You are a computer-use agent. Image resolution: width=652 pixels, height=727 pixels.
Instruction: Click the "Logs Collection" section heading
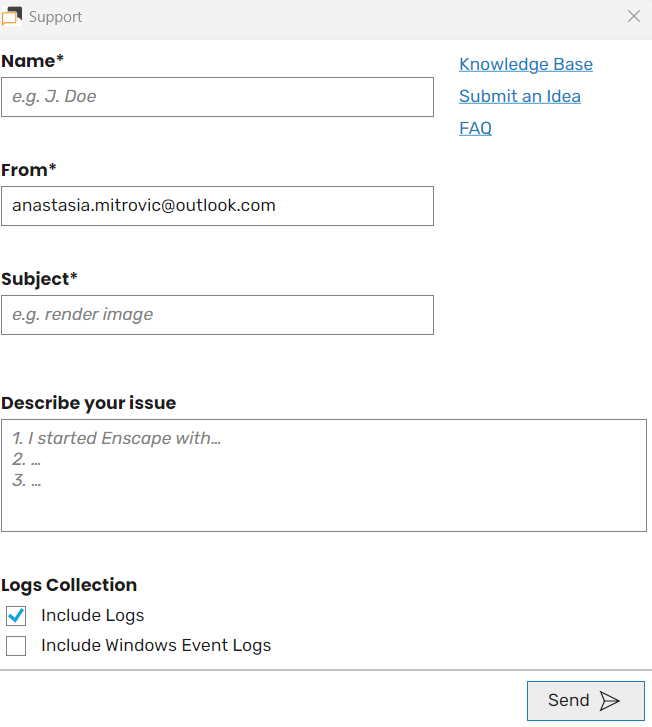point(69,585)
